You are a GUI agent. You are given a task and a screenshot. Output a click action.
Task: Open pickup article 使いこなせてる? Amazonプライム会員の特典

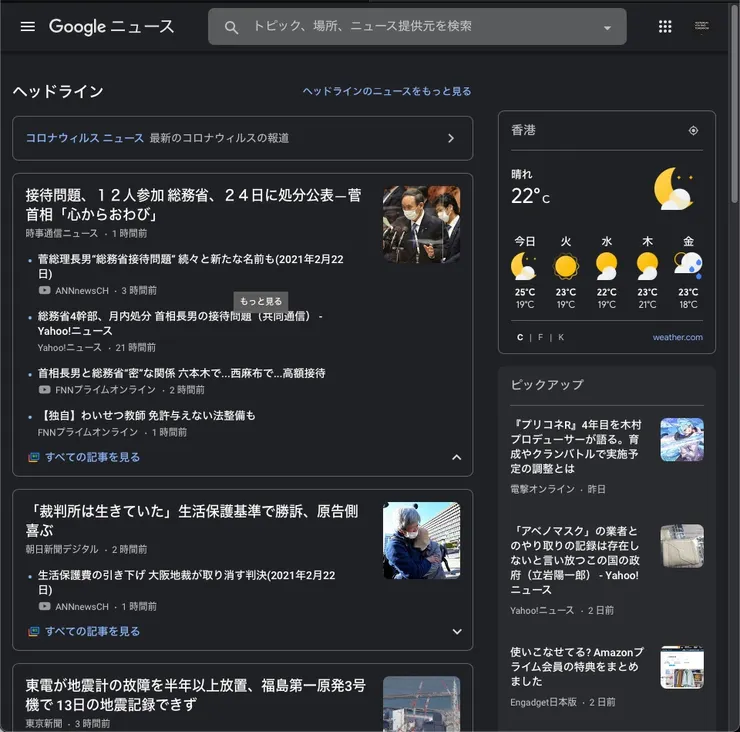click(x=577, y=666)
